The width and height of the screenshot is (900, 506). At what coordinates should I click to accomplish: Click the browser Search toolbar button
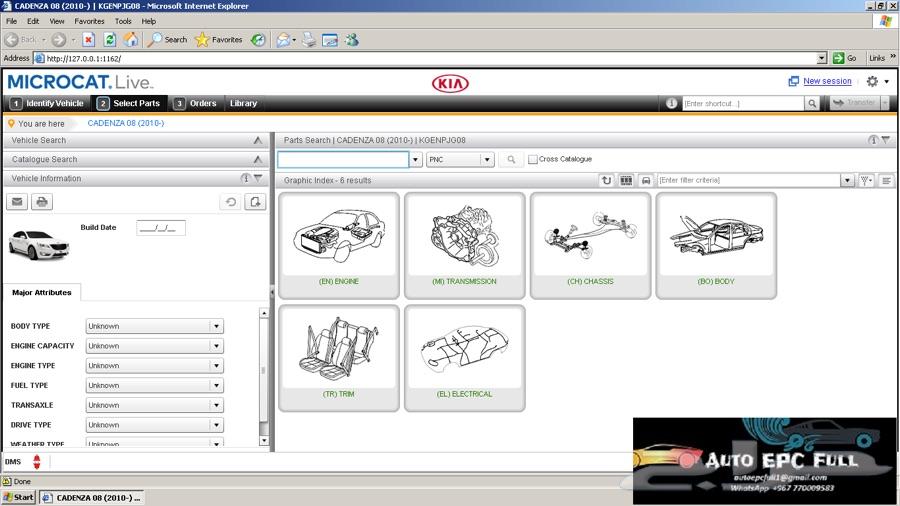[x=168, y=40]
